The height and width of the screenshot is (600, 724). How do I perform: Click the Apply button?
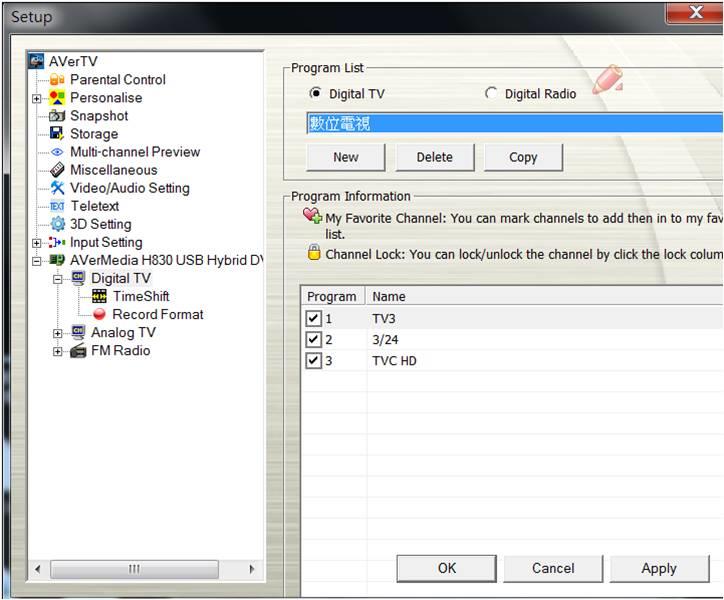pyautogui.click(x=659, y=568)
